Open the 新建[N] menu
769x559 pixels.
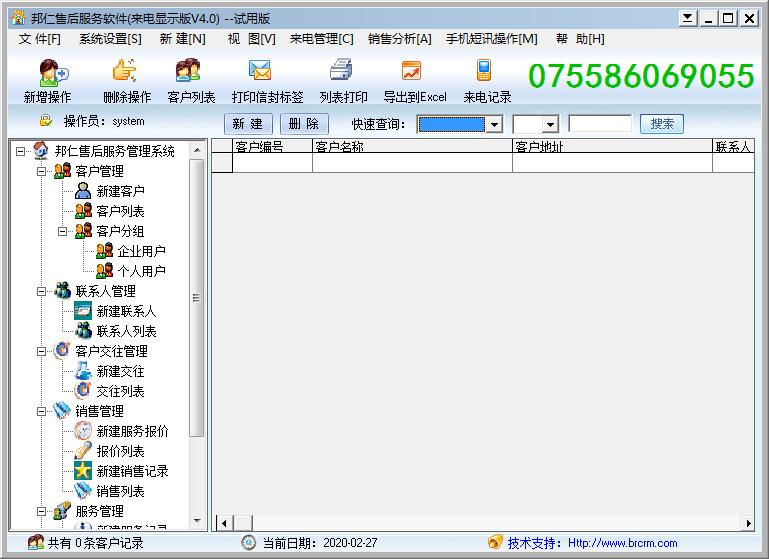182,39
